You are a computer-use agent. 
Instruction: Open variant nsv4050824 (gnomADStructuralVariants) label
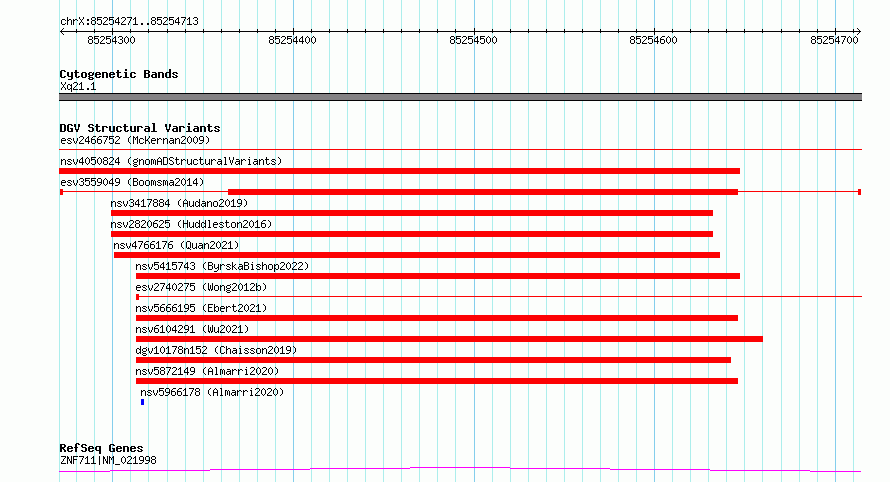pyautogui.click(x=171, y=161)
